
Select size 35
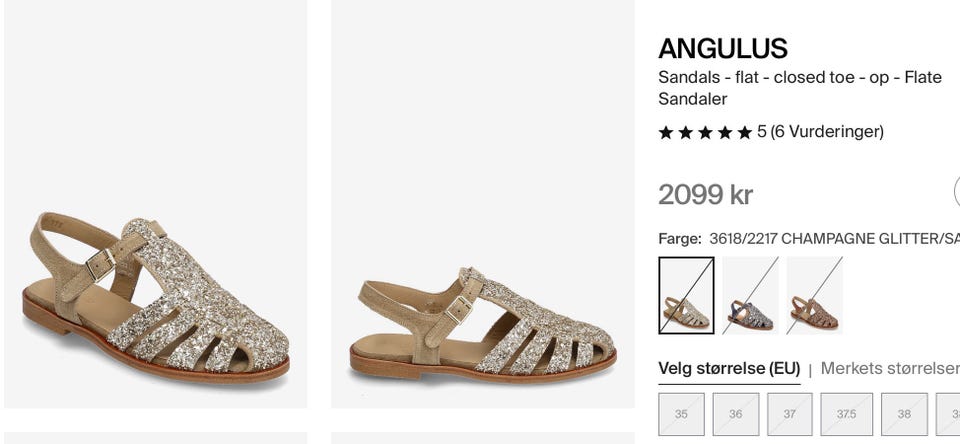click(681, 415)
